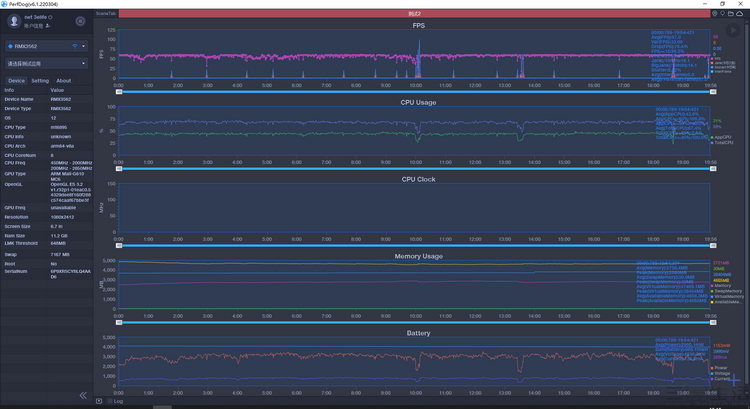
Task: Click the blue plus add-chart button
Action: 735,380
